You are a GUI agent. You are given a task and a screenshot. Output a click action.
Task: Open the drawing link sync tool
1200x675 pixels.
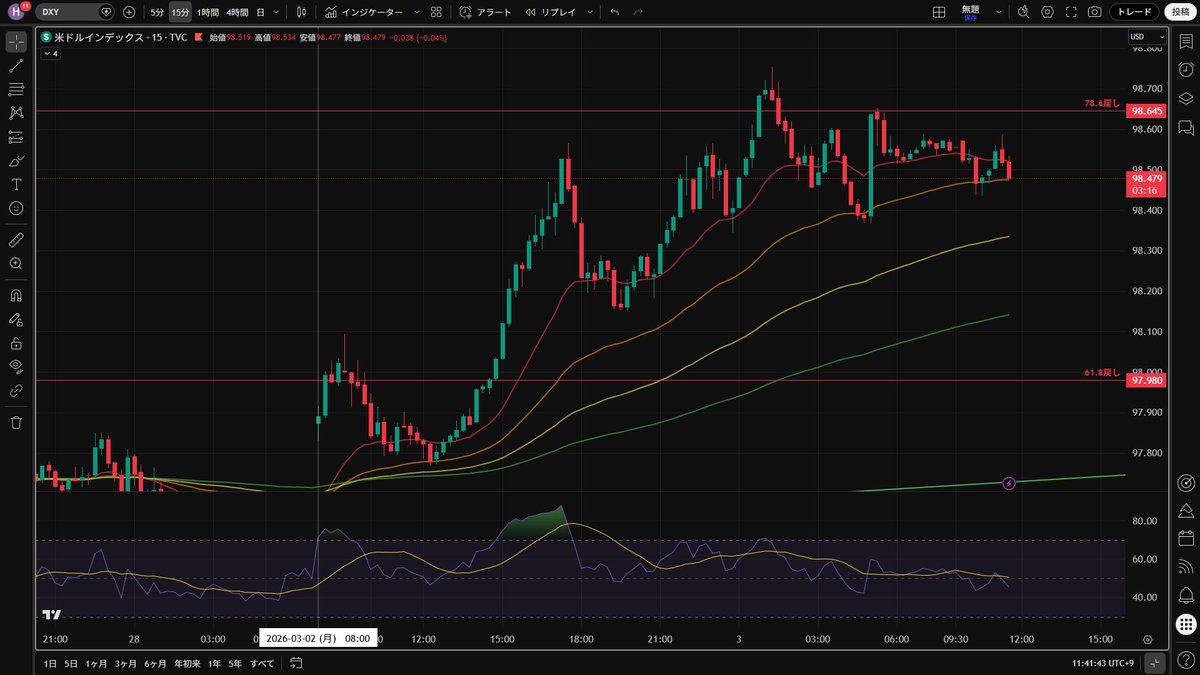[x=16, y=391]
